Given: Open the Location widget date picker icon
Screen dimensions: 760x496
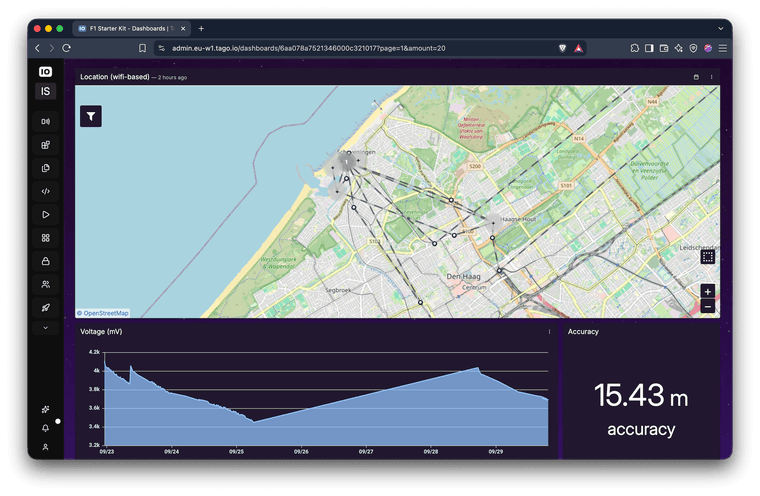Looking at the screenshot, I should [696, 77].
